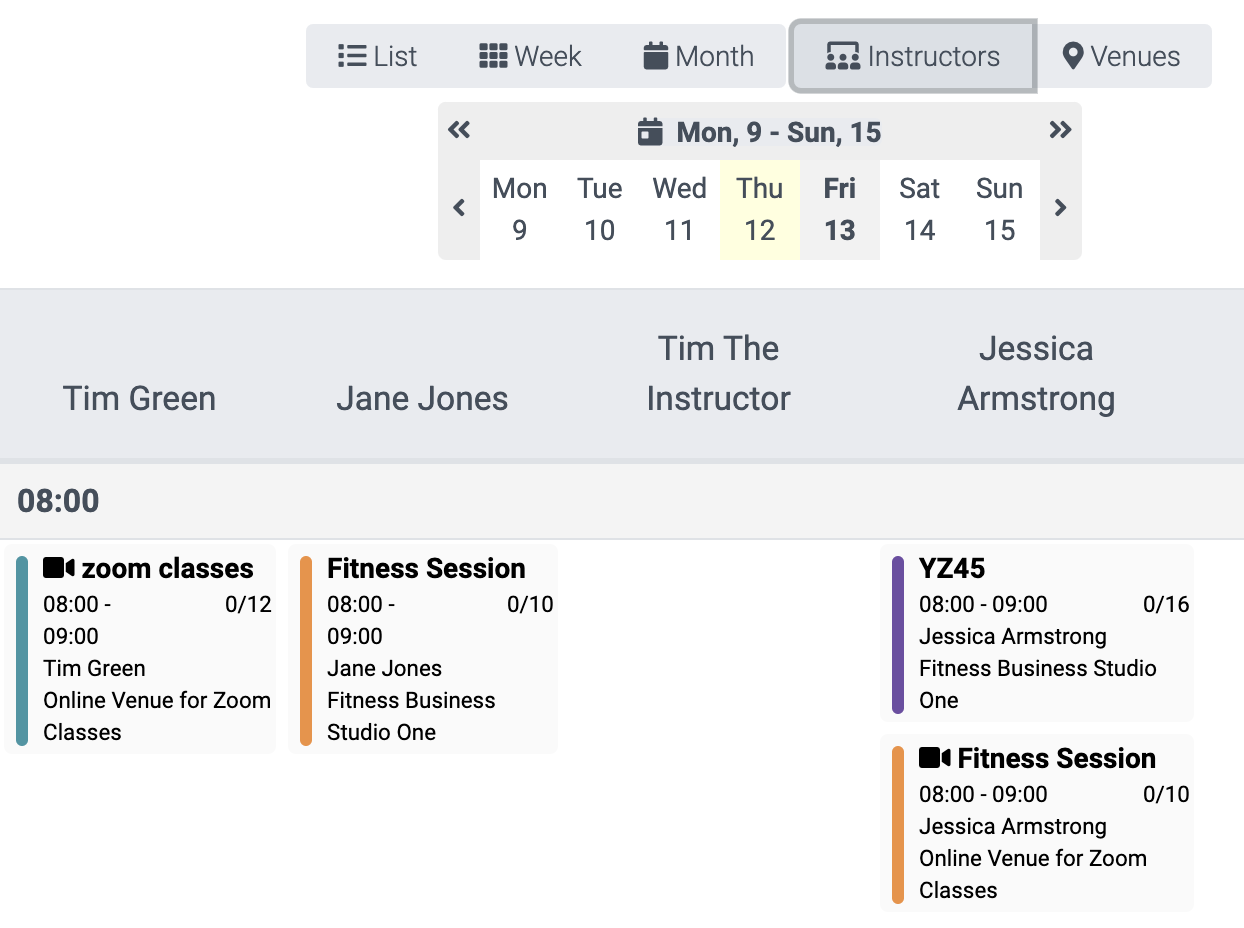Select the Week grid icon
The width and height of the screenshot is (1244, 928).
click(x=492, y=56)
